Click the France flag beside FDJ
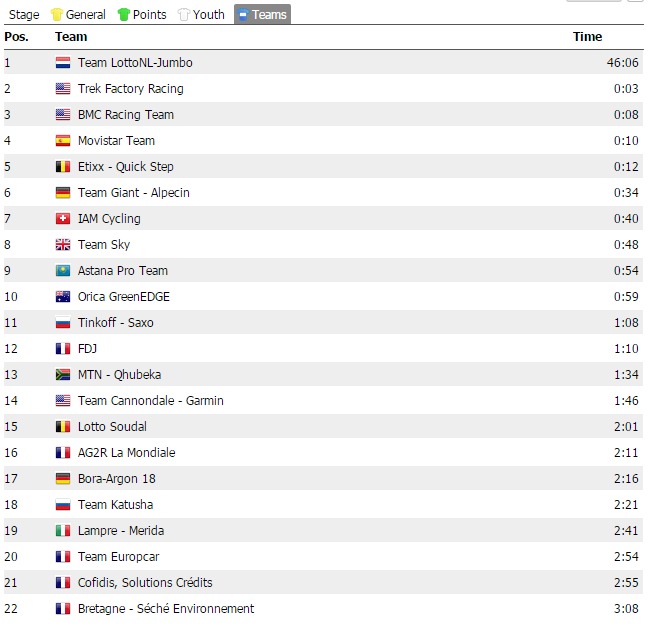 (x=63, y=349)
